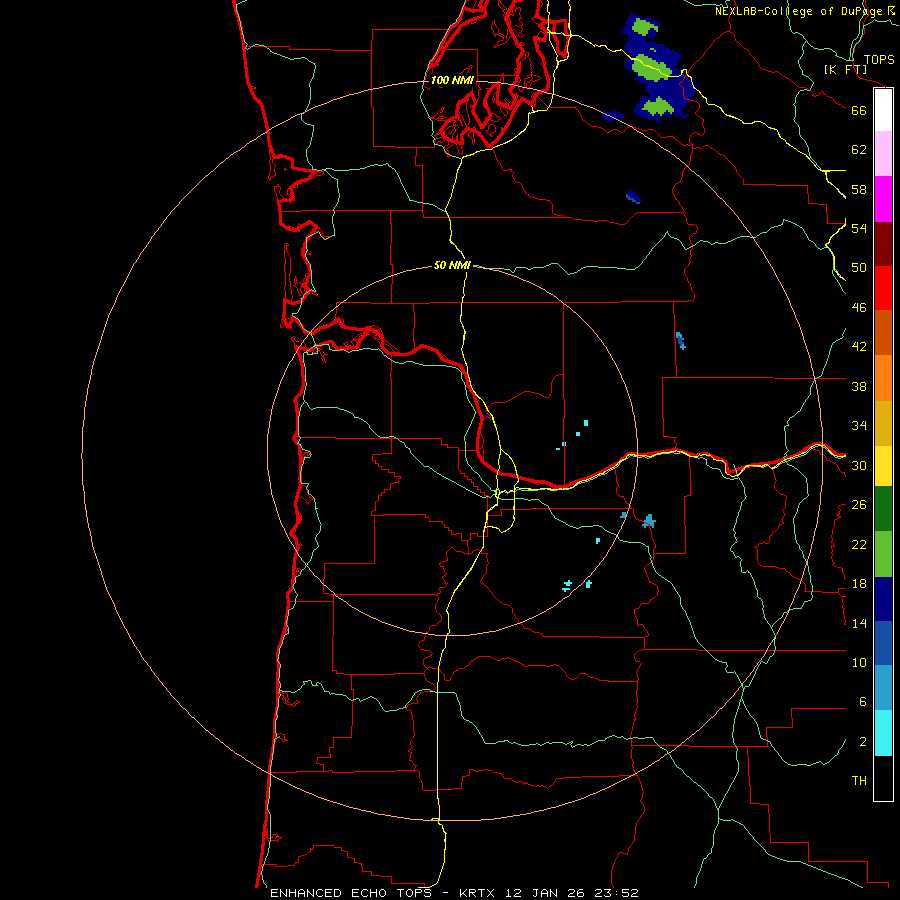This screenshot has width=900, height=900.
Task: Click the magenta 58 legend swatch
Action: [883, 199]
